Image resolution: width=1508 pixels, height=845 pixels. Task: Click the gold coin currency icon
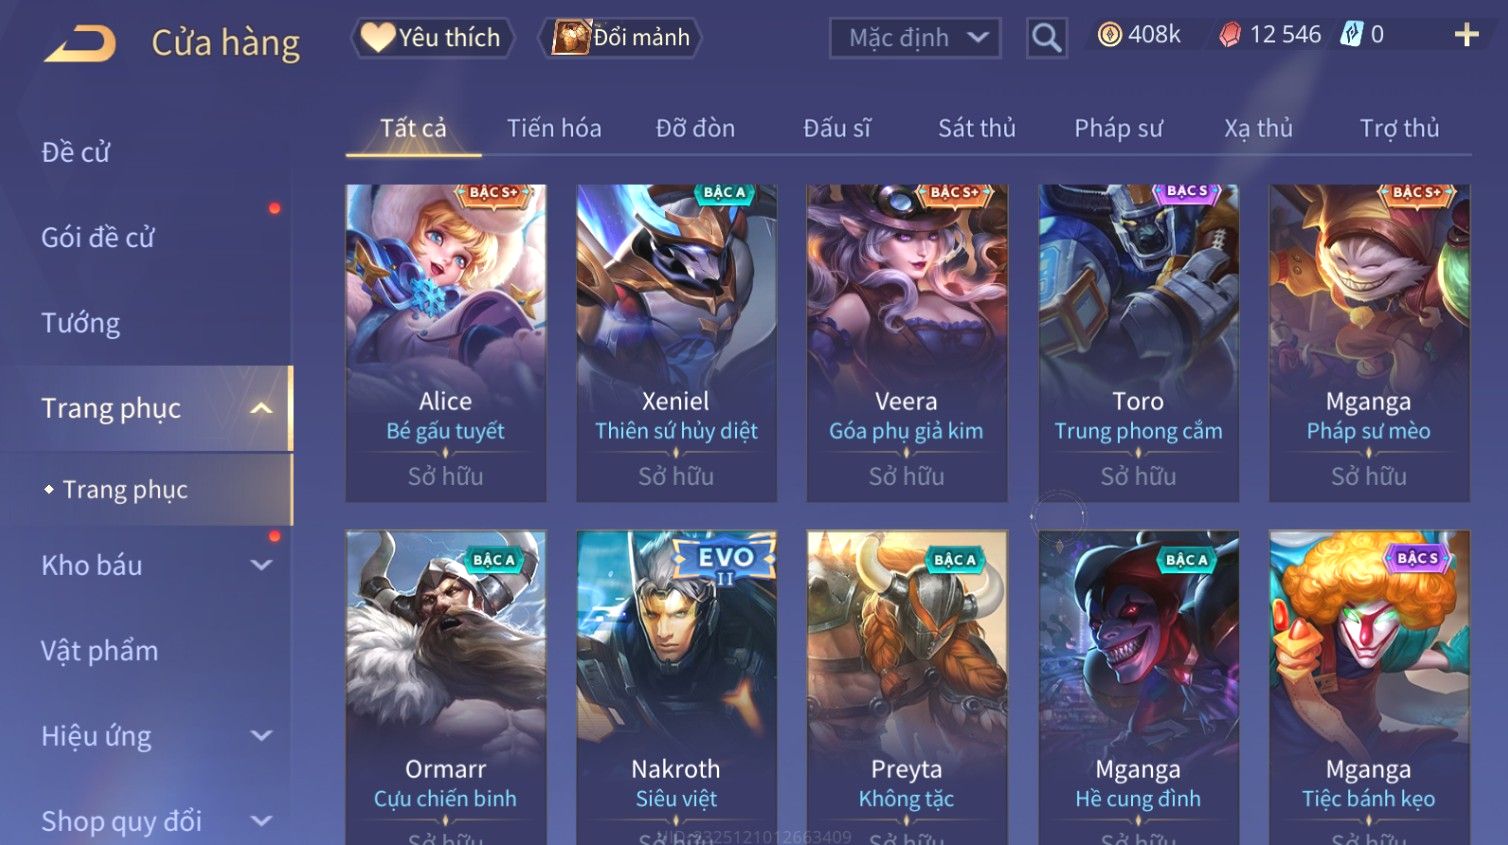(x=1109, y=35)
